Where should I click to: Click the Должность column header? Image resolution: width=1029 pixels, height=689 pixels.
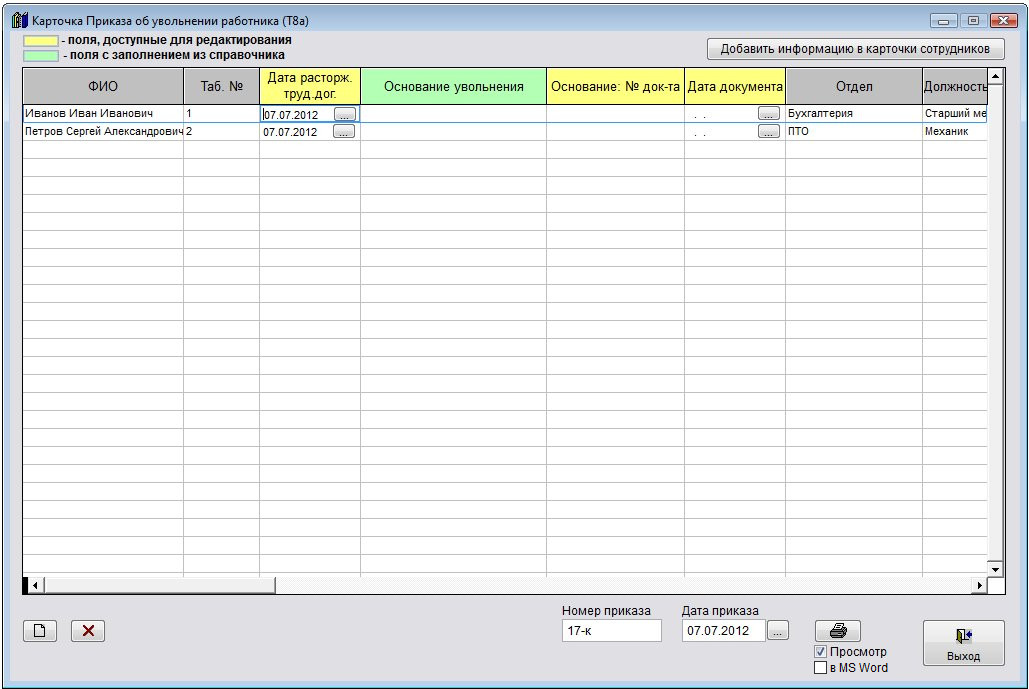coord(955,86)
